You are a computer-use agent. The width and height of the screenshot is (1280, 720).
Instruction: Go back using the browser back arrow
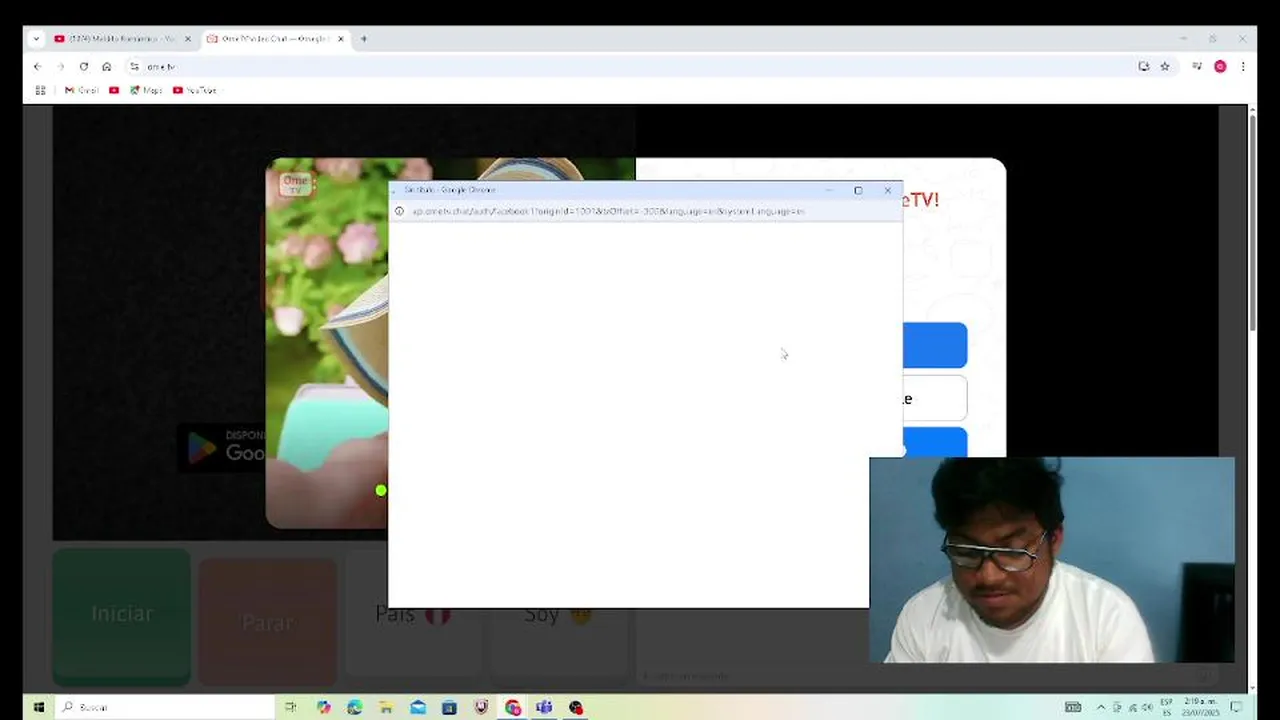[x=38, y=67]
